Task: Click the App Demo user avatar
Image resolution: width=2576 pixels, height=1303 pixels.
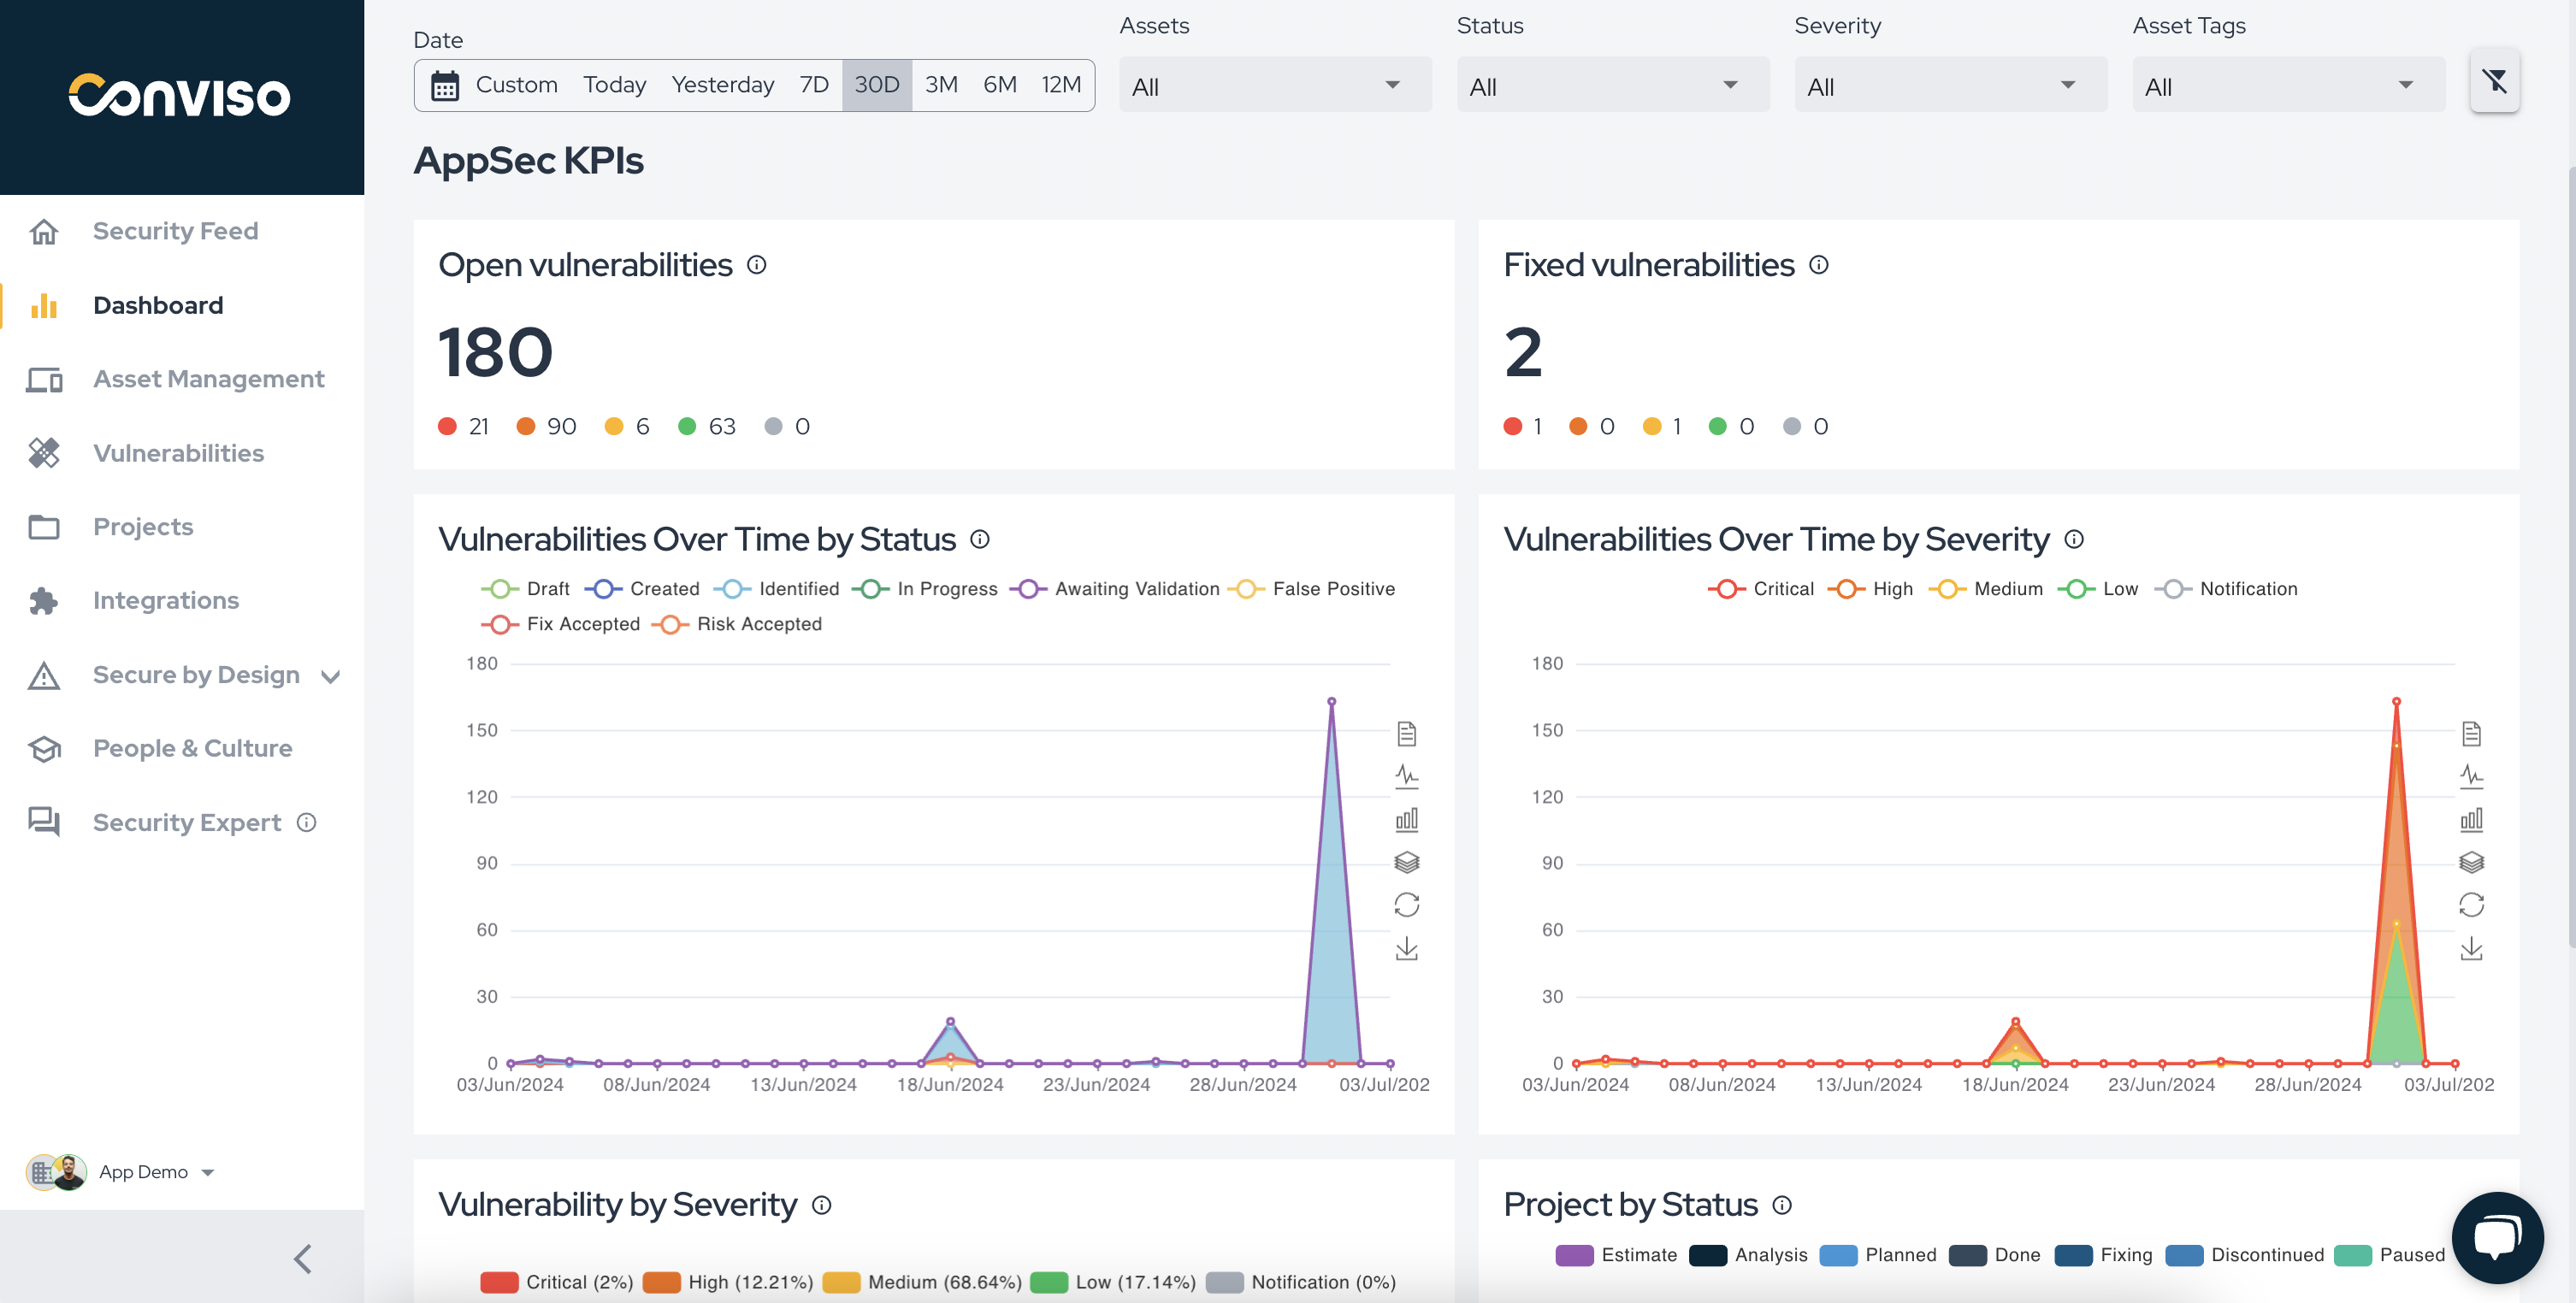Action: 70,1172
